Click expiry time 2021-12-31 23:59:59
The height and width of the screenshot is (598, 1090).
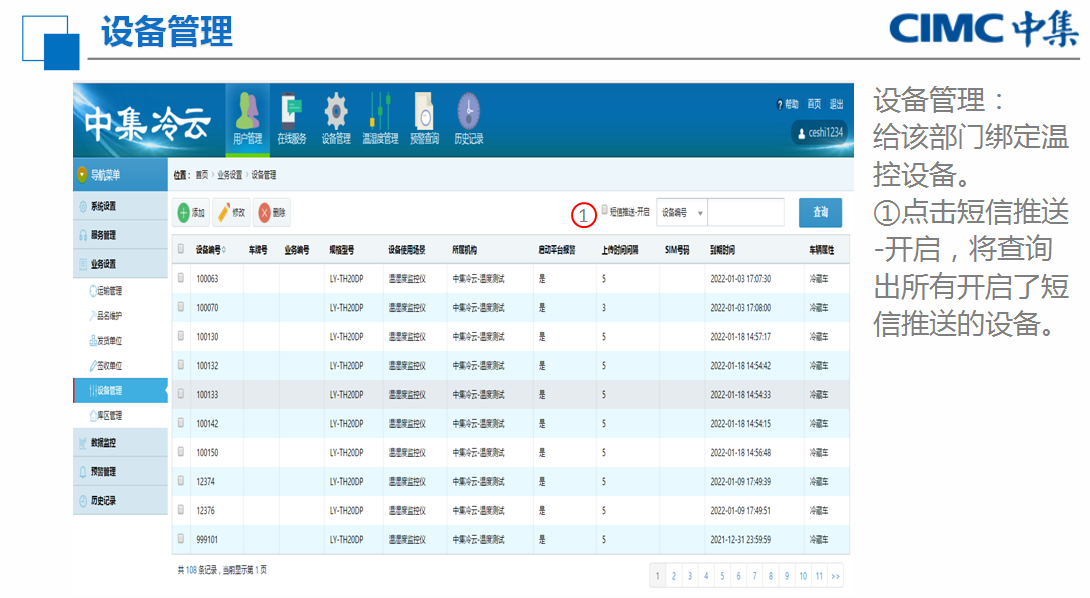point(740,540)
